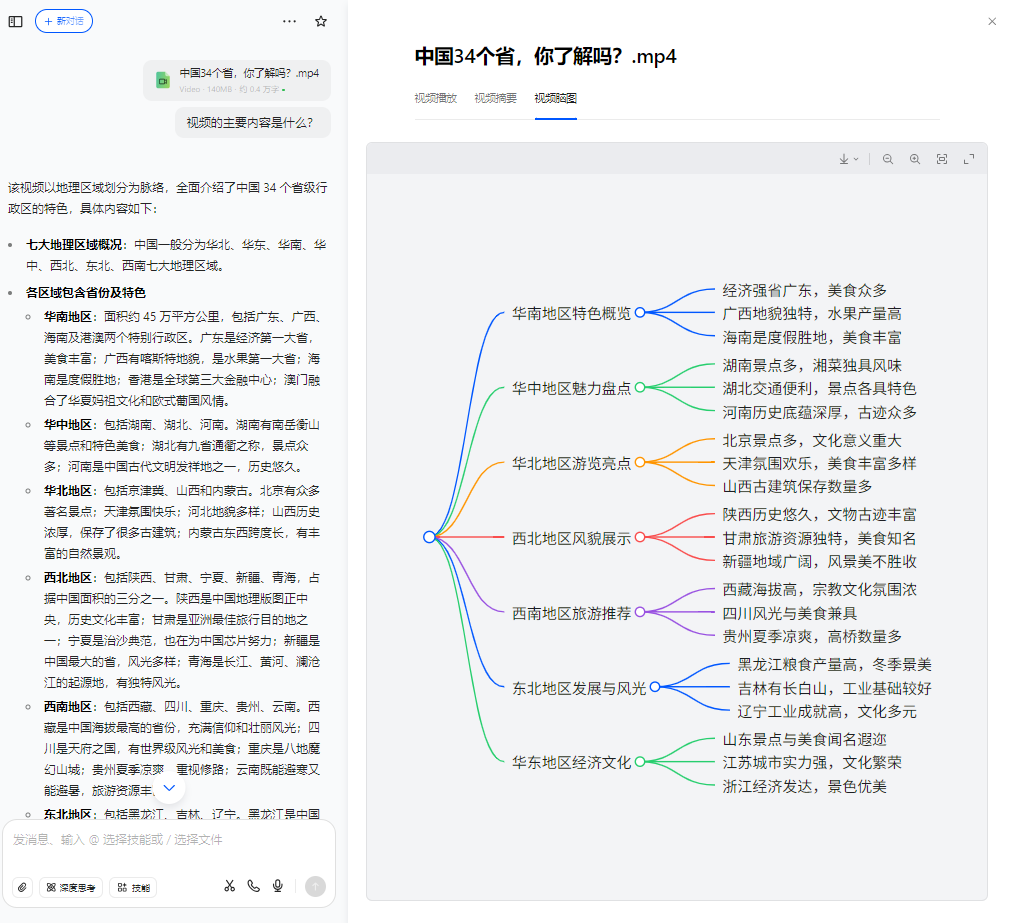The width and height of the screenshot is (1013, 923).
Task: Attach a file with the paperclip
Action: tap(21, 886)
